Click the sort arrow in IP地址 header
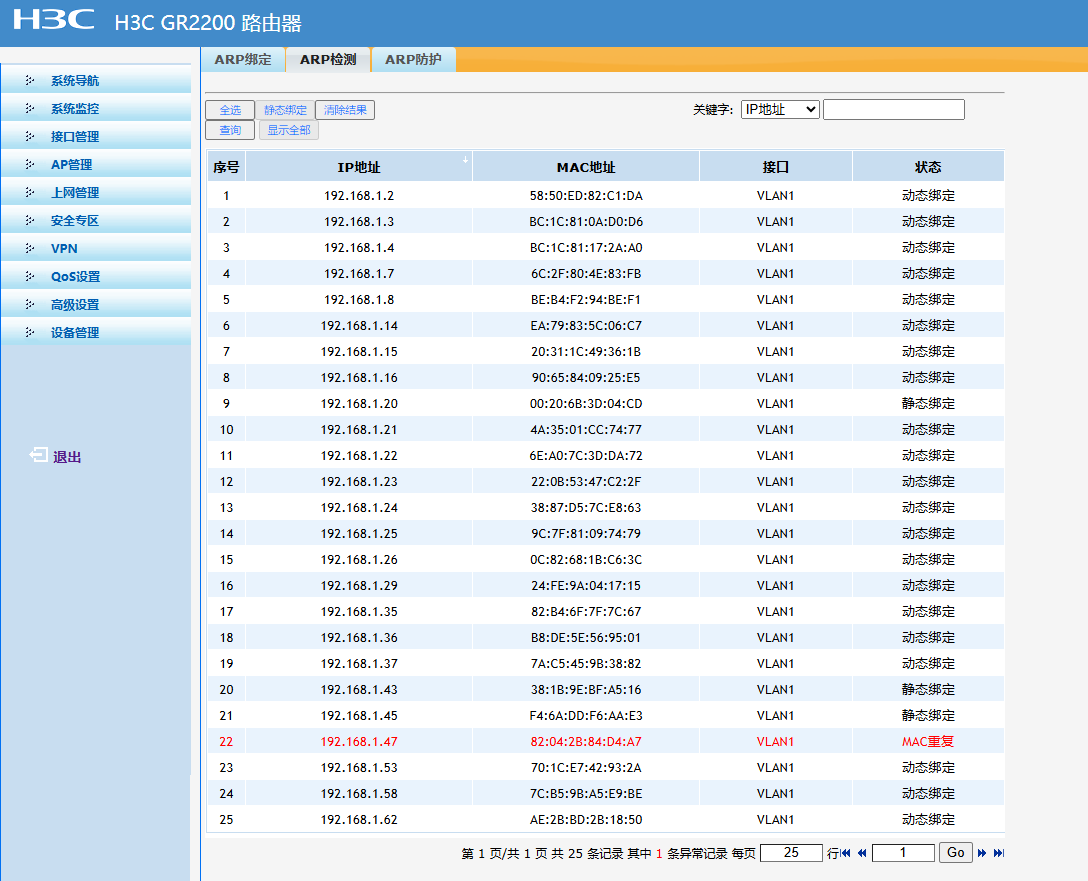 pyautogui.click(x=465, y=160)
